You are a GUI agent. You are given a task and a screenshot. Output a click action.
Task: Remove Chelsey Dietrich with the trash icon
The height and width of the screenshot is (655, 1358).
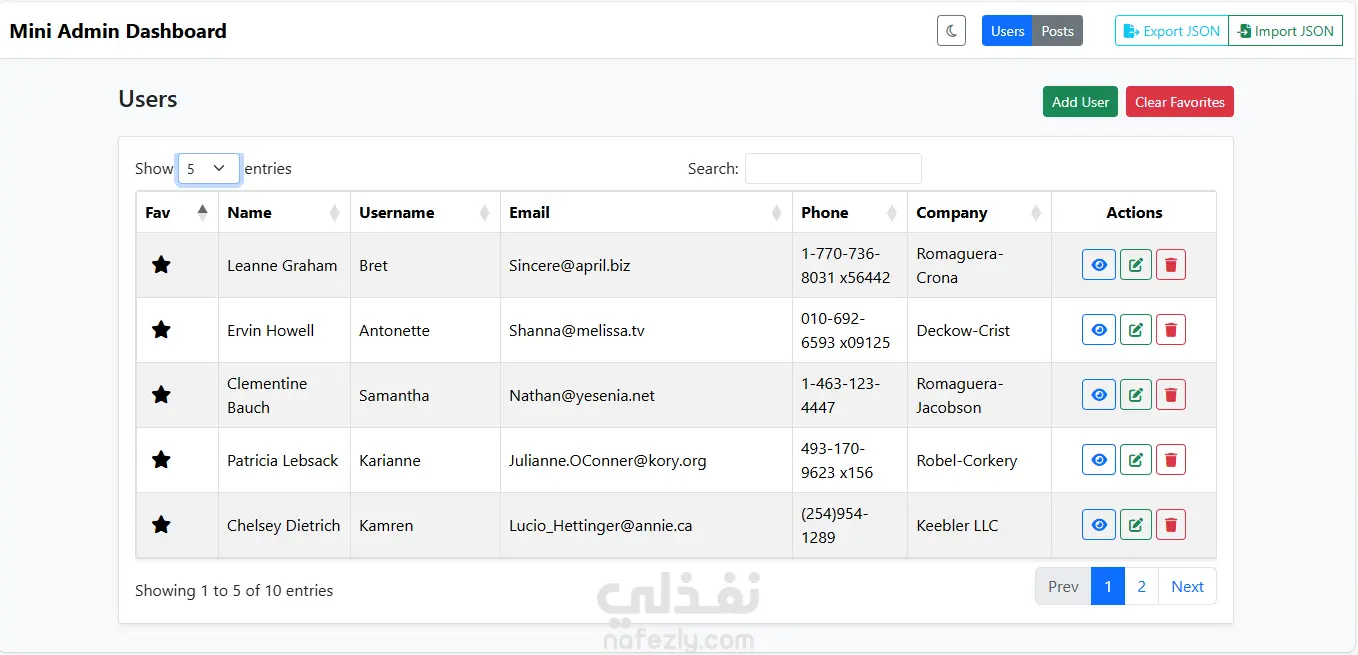[x=1171, y=525]
